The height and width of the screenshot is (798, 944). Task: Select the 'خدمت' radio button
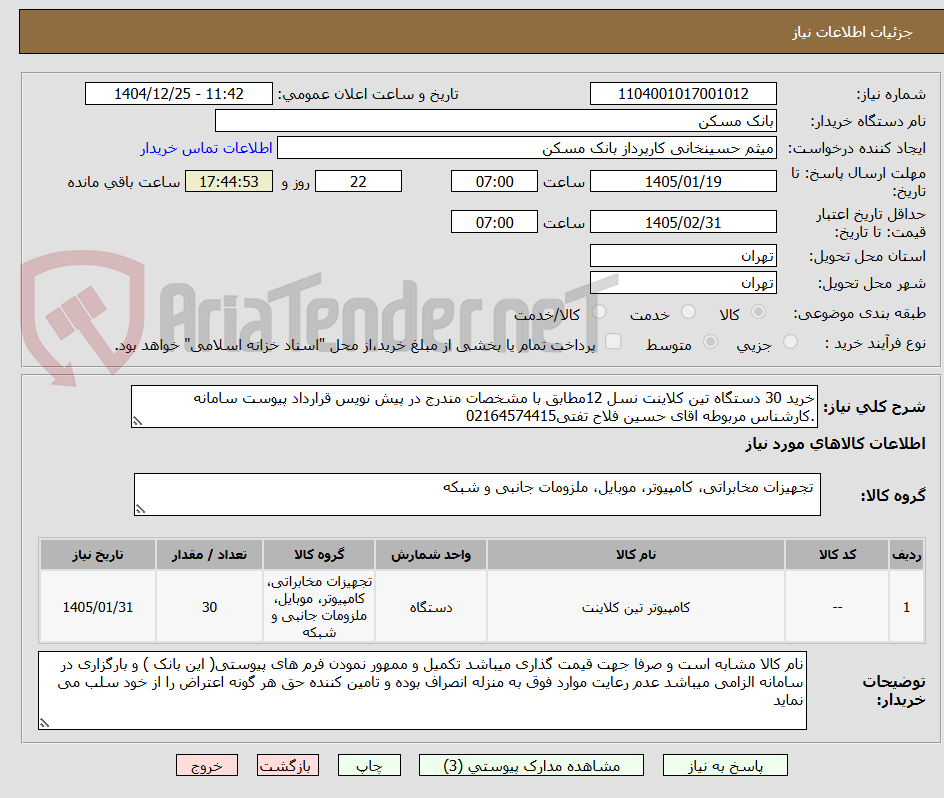688,311
